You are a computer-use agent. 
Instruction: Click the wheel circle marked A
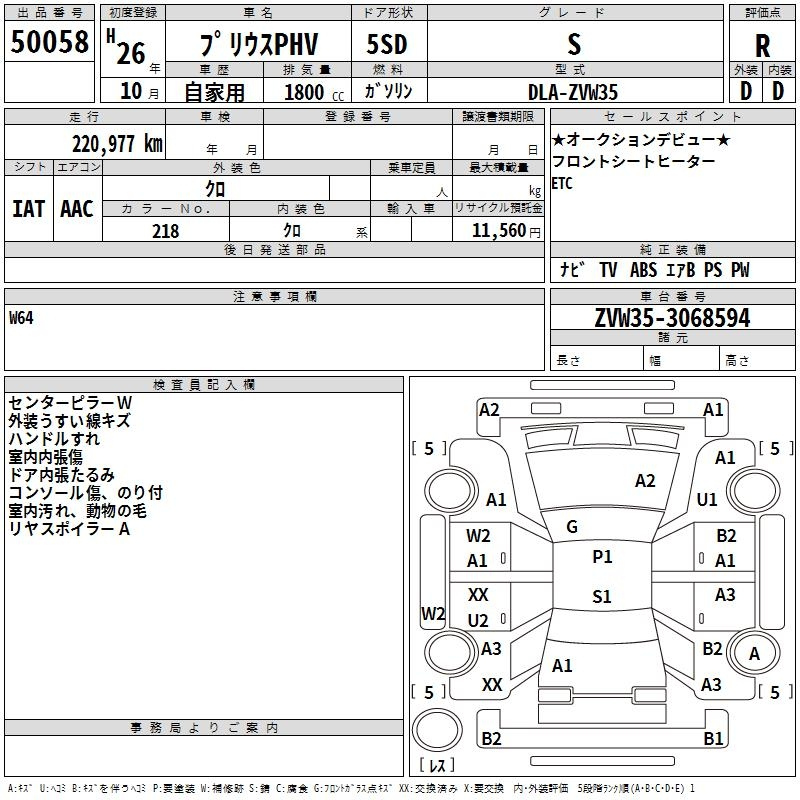[754, 653]
